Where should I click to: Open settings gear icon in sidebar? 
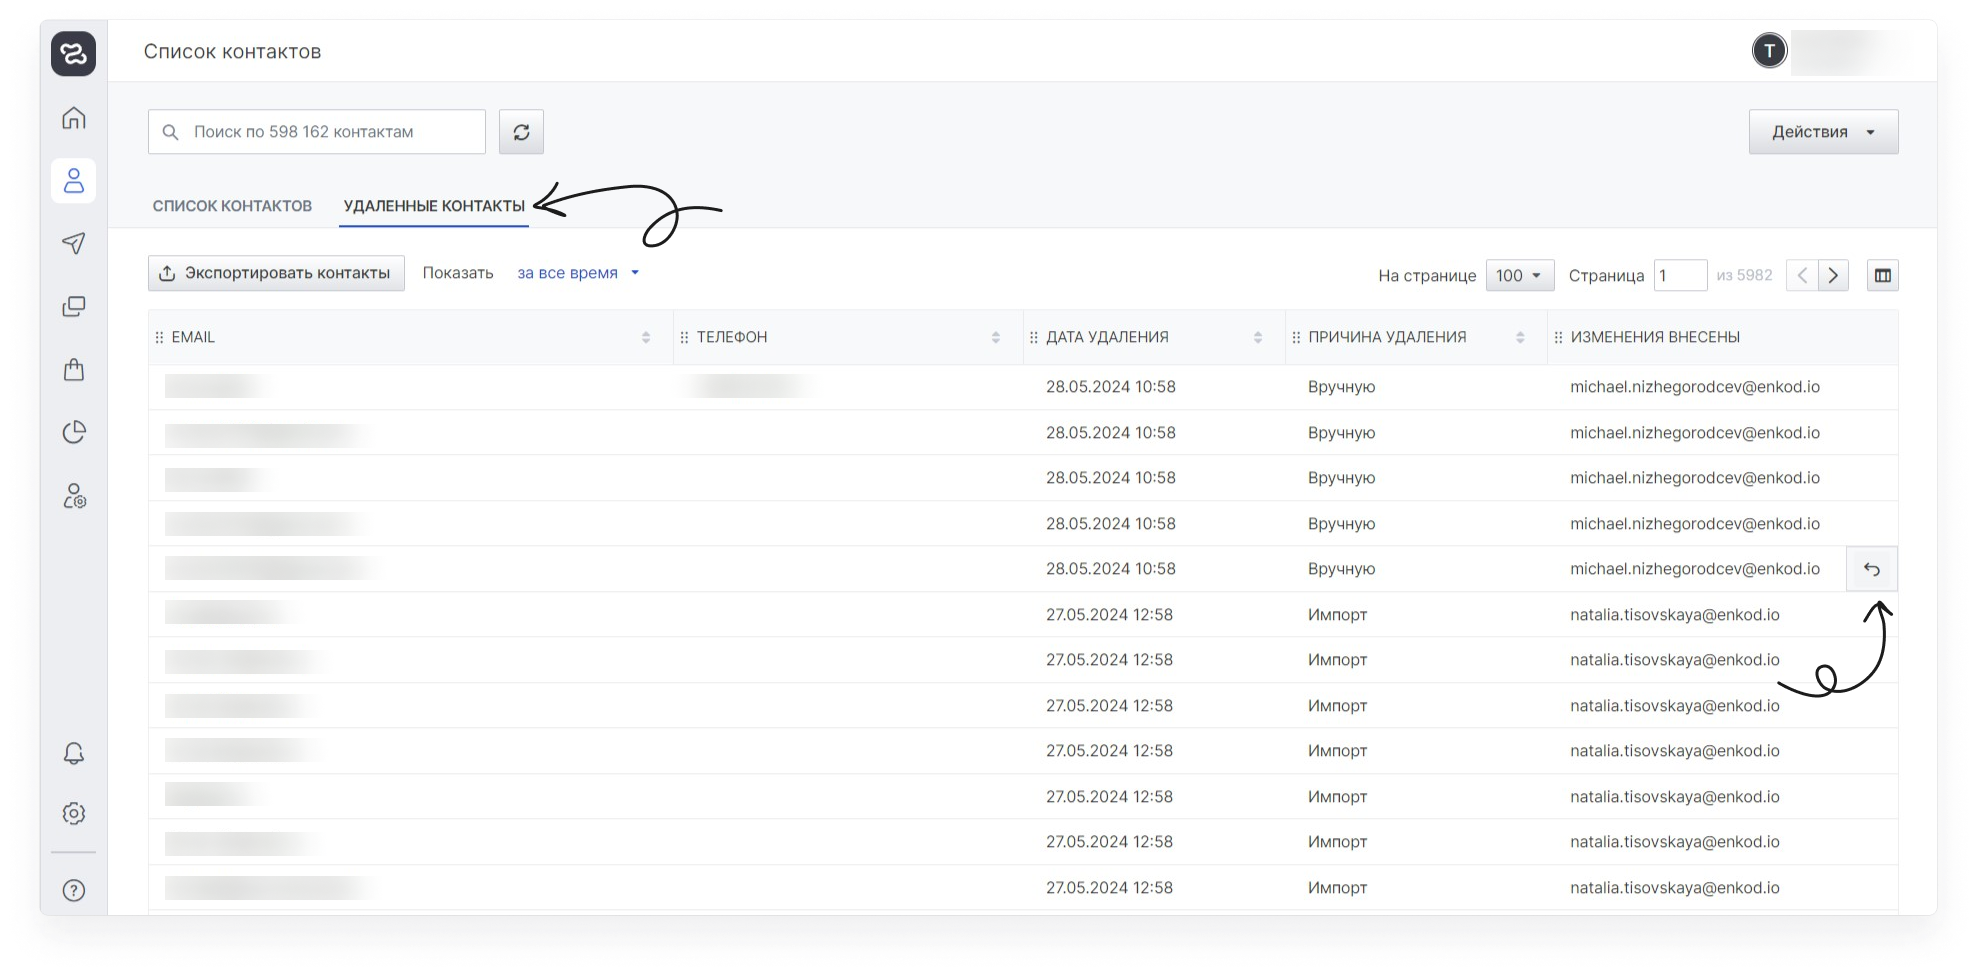[74, 813]
